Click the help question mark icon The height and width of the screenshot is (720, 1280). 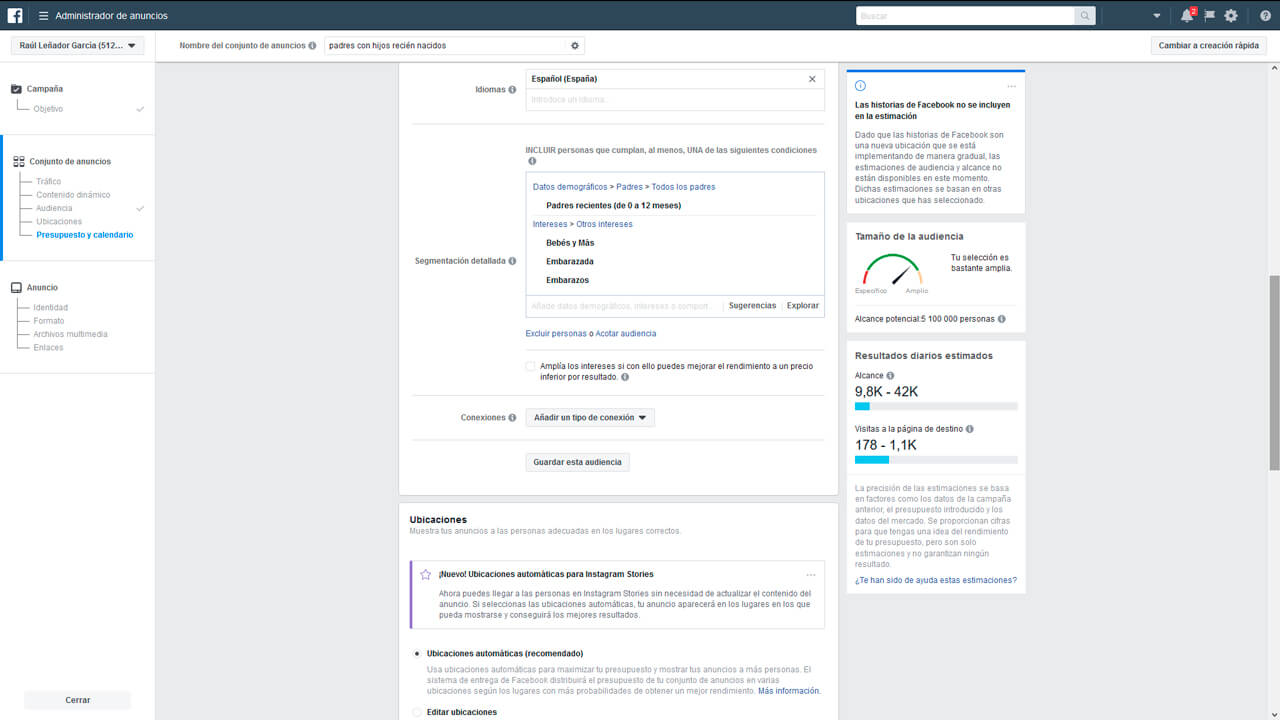click(x=1265, y=16)
